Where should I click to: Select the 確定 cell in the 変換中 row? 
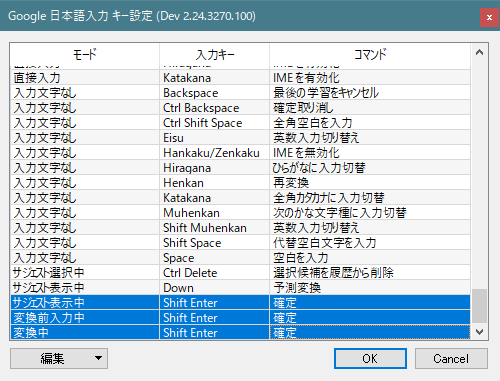click(370, 333)
